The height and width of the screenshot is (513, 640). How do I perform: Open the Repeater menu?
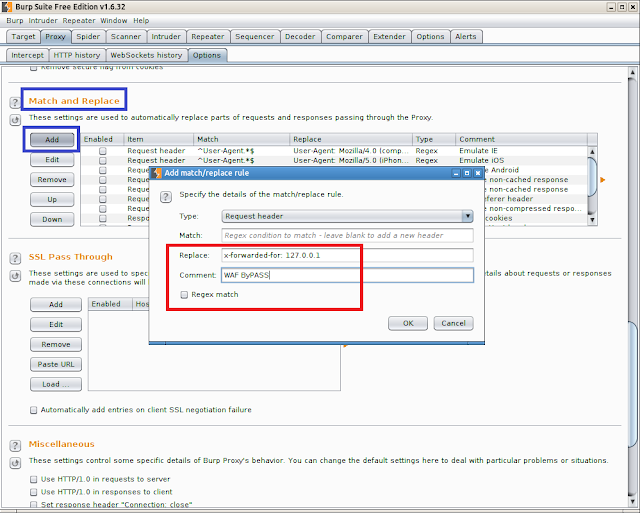(79, 20)
